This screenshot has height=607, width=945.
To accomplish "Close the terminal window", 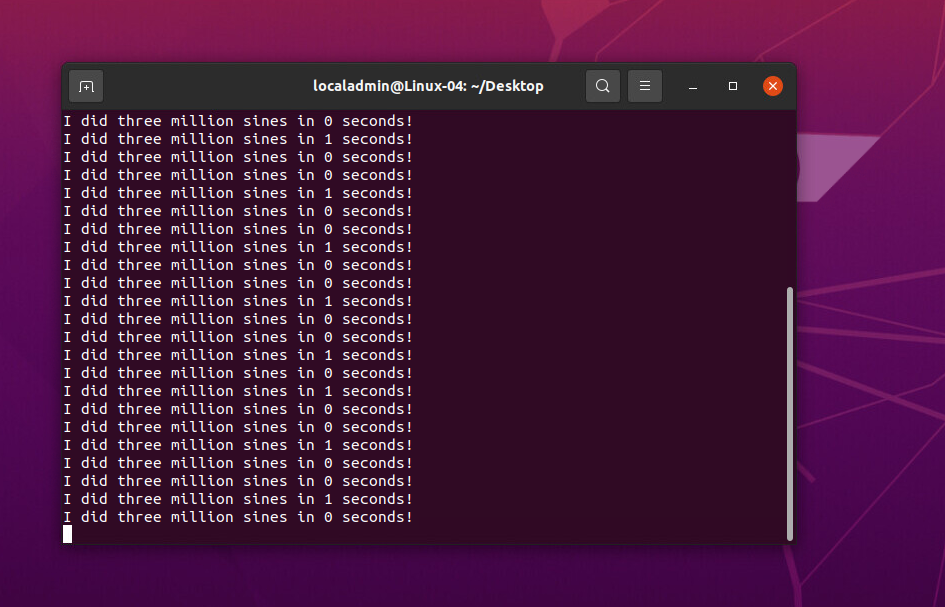I will [773, 86].
